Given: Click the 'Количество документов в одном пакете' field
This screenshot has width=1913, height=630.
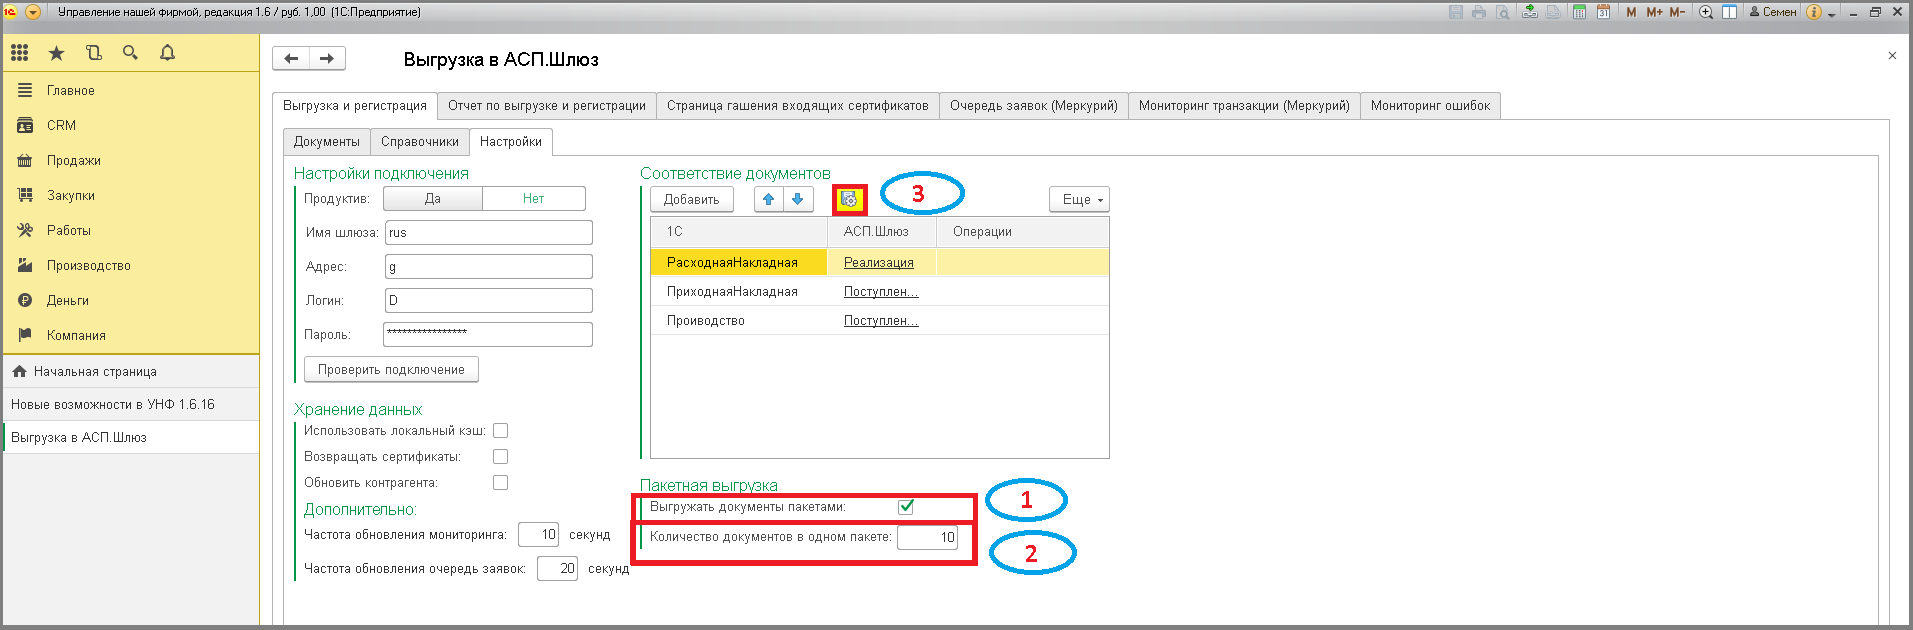Looking at the screenshot, I should coord(927,537).
